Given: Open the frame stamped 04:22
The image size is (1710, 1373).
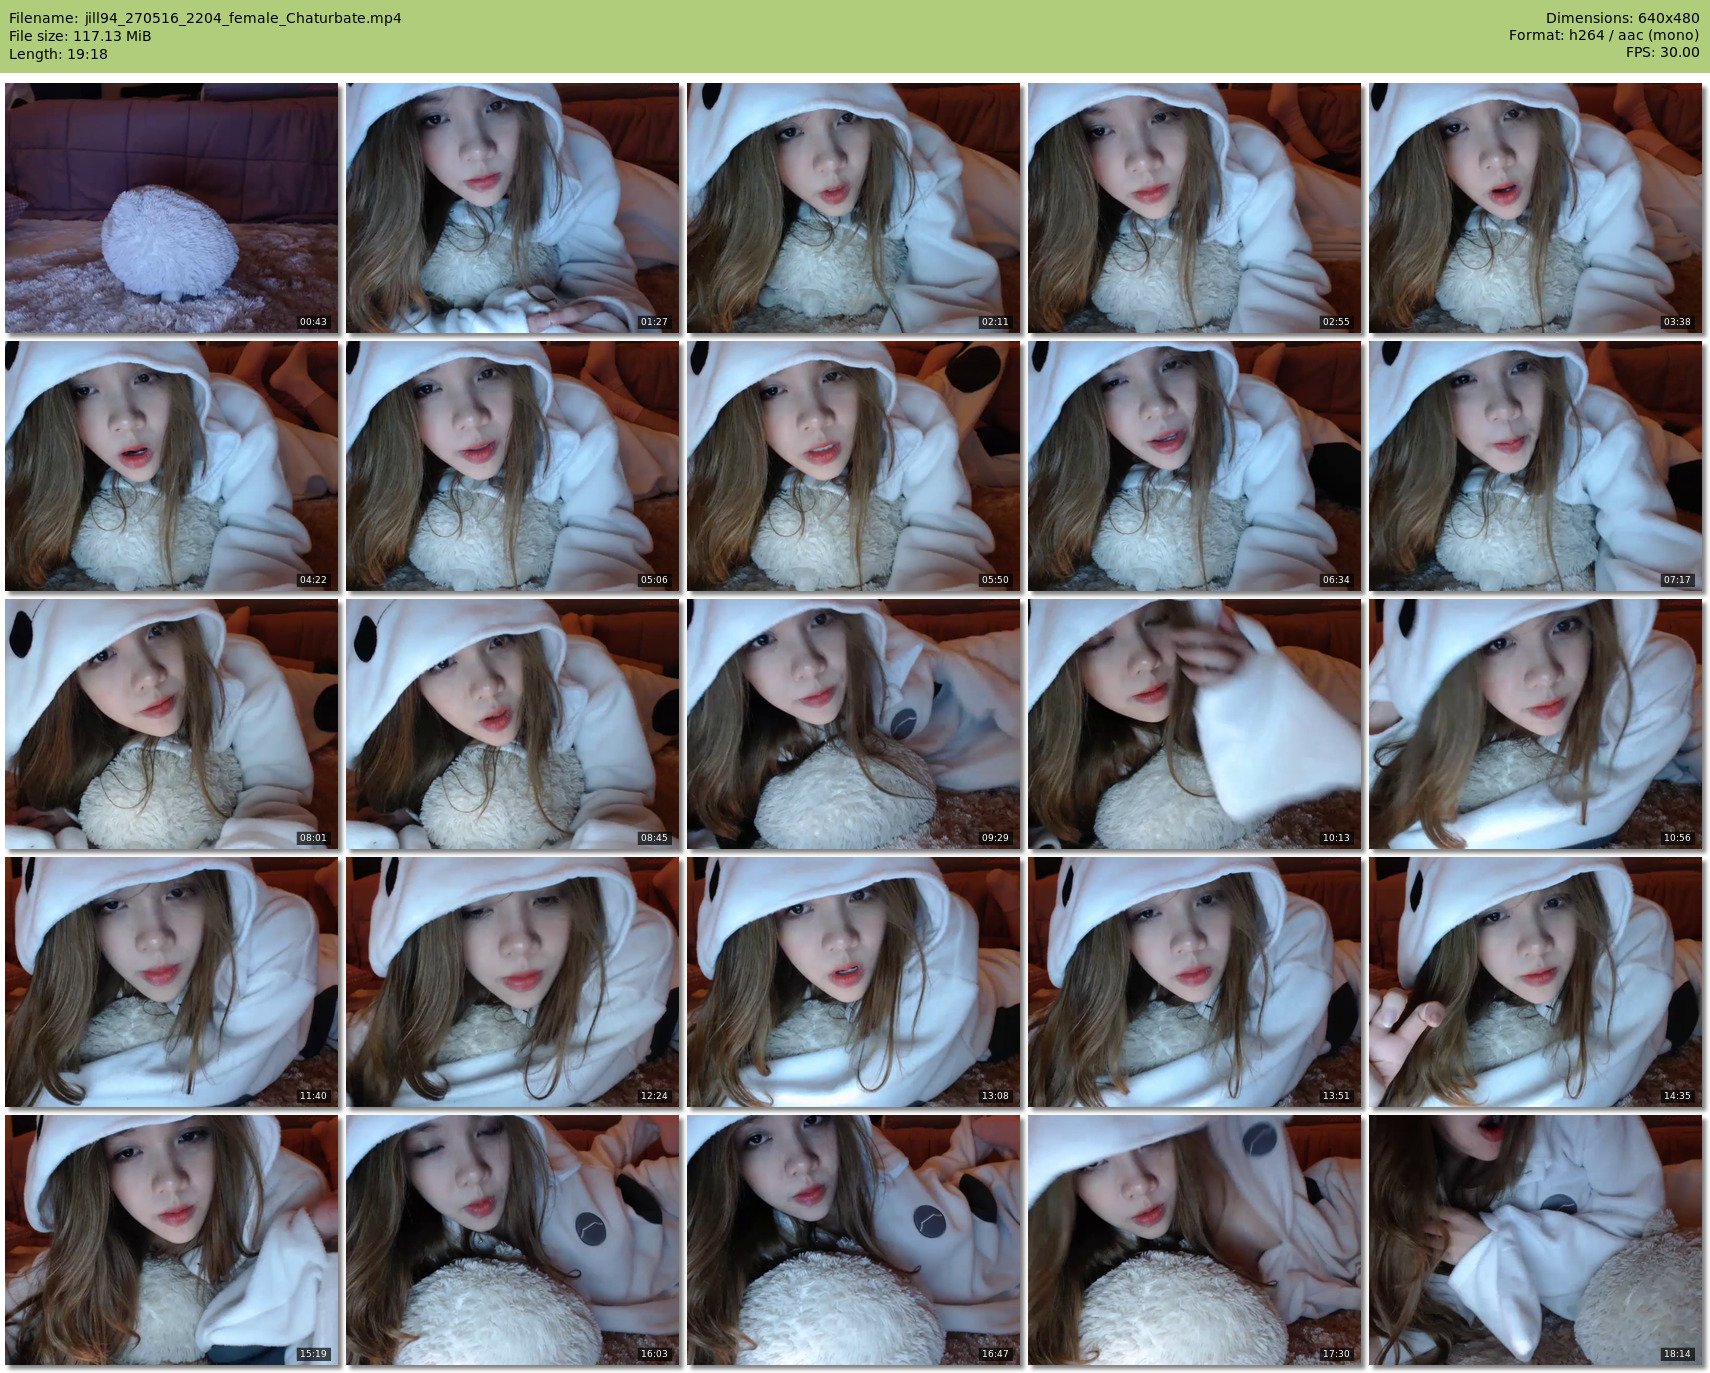Looking at the screenshot, I should (172, 466).
